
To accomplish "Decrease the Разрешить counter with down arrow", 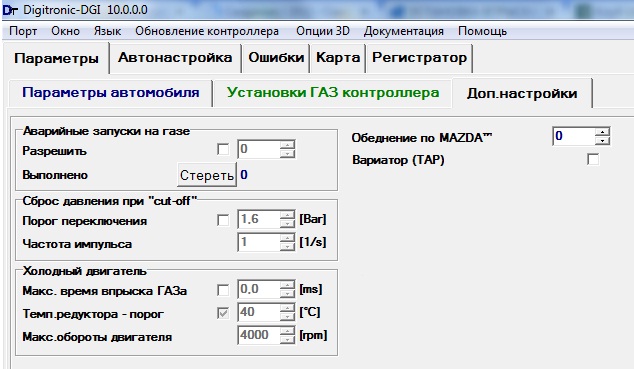I will point(287,154).
